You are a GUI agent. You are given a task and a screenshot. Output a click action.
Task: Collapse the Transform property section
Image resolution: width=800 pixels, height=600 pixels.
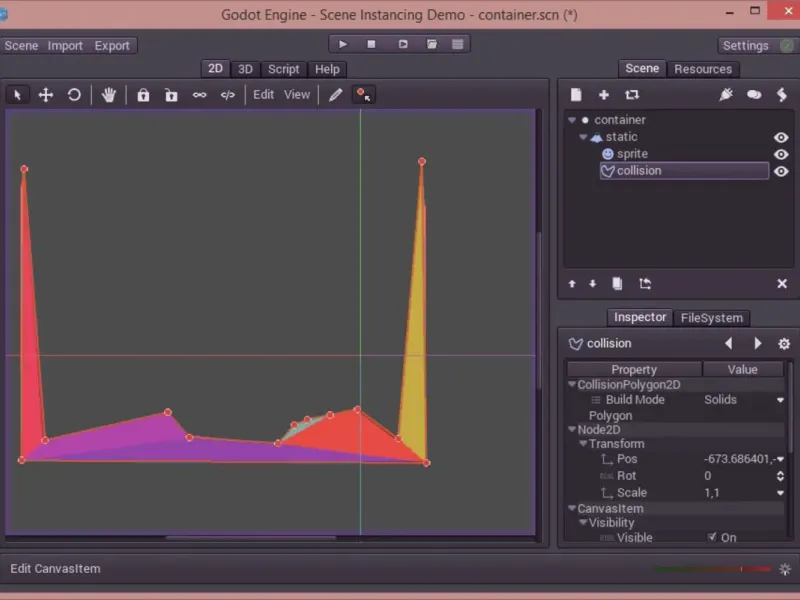click(x=582, y=444)
